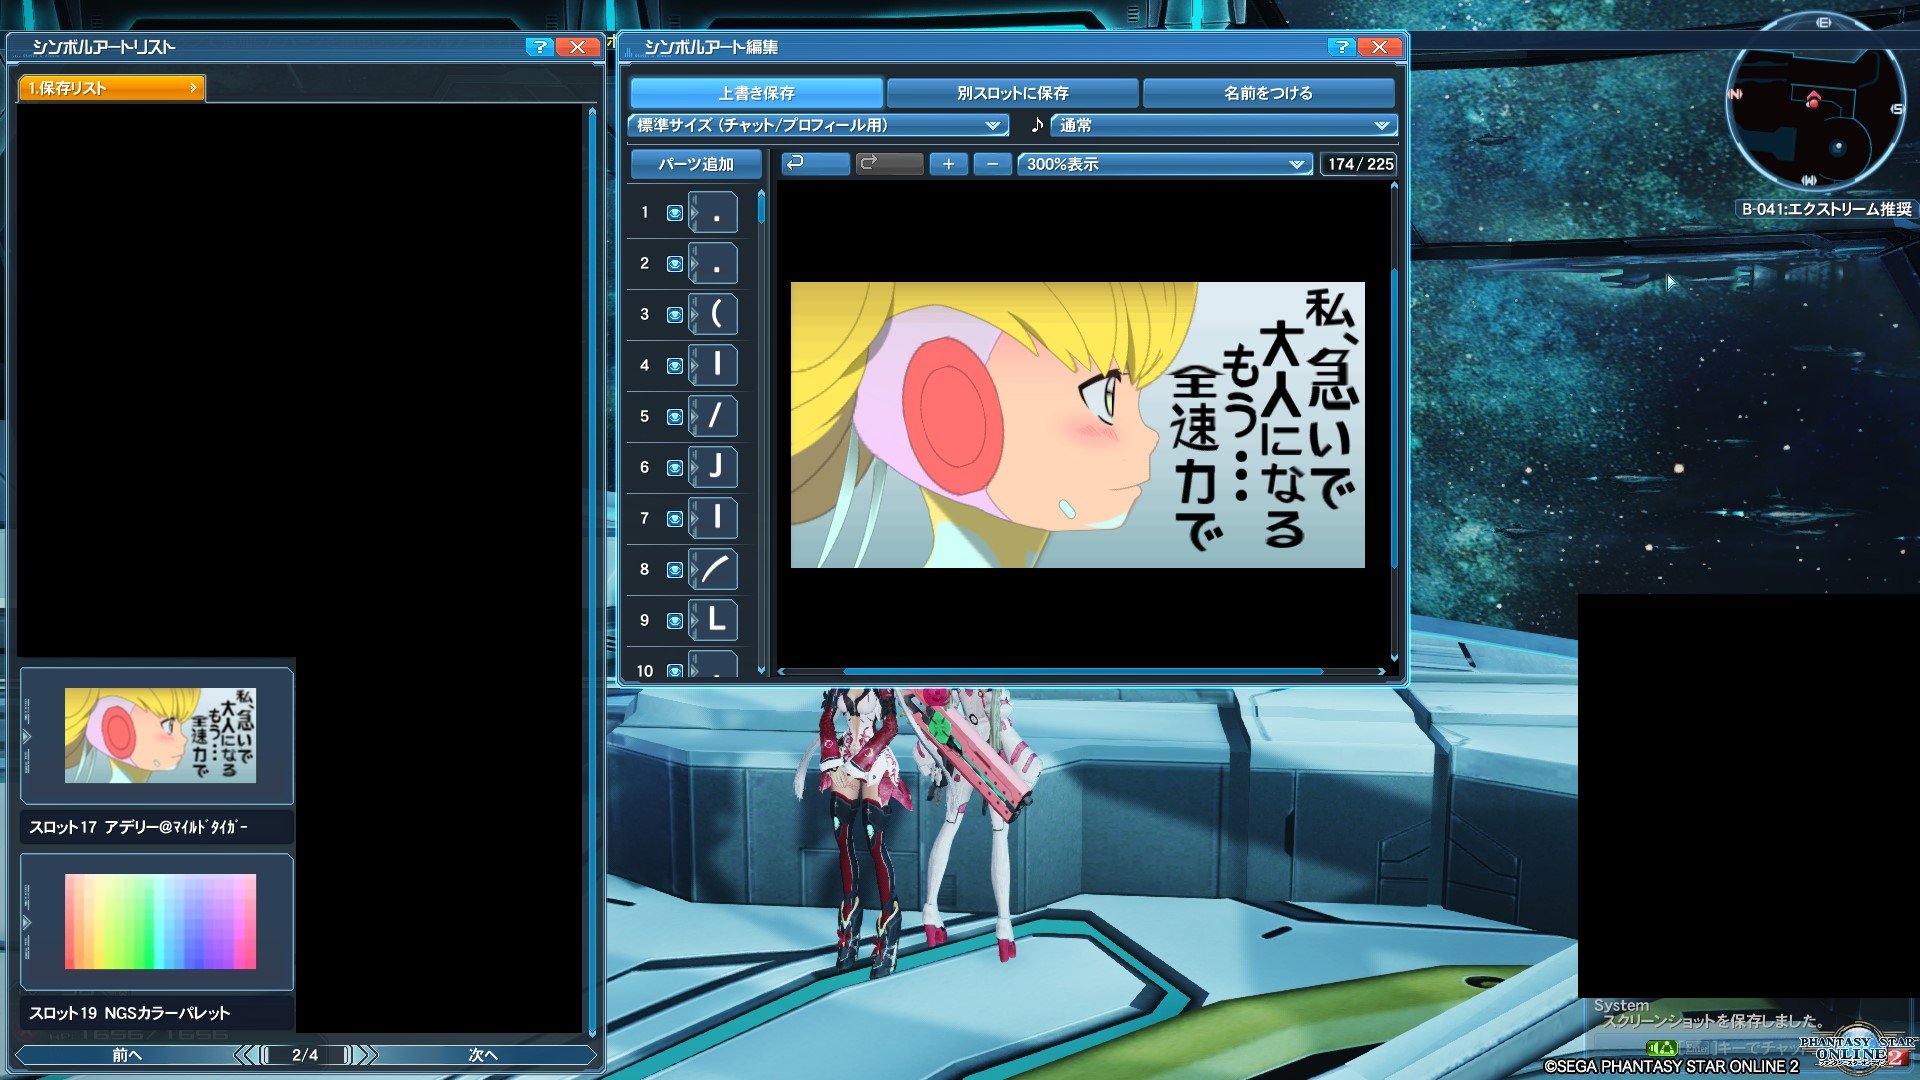
Task: Toggle visibility eye of layer 4
Action: click(x=675, y=366)
